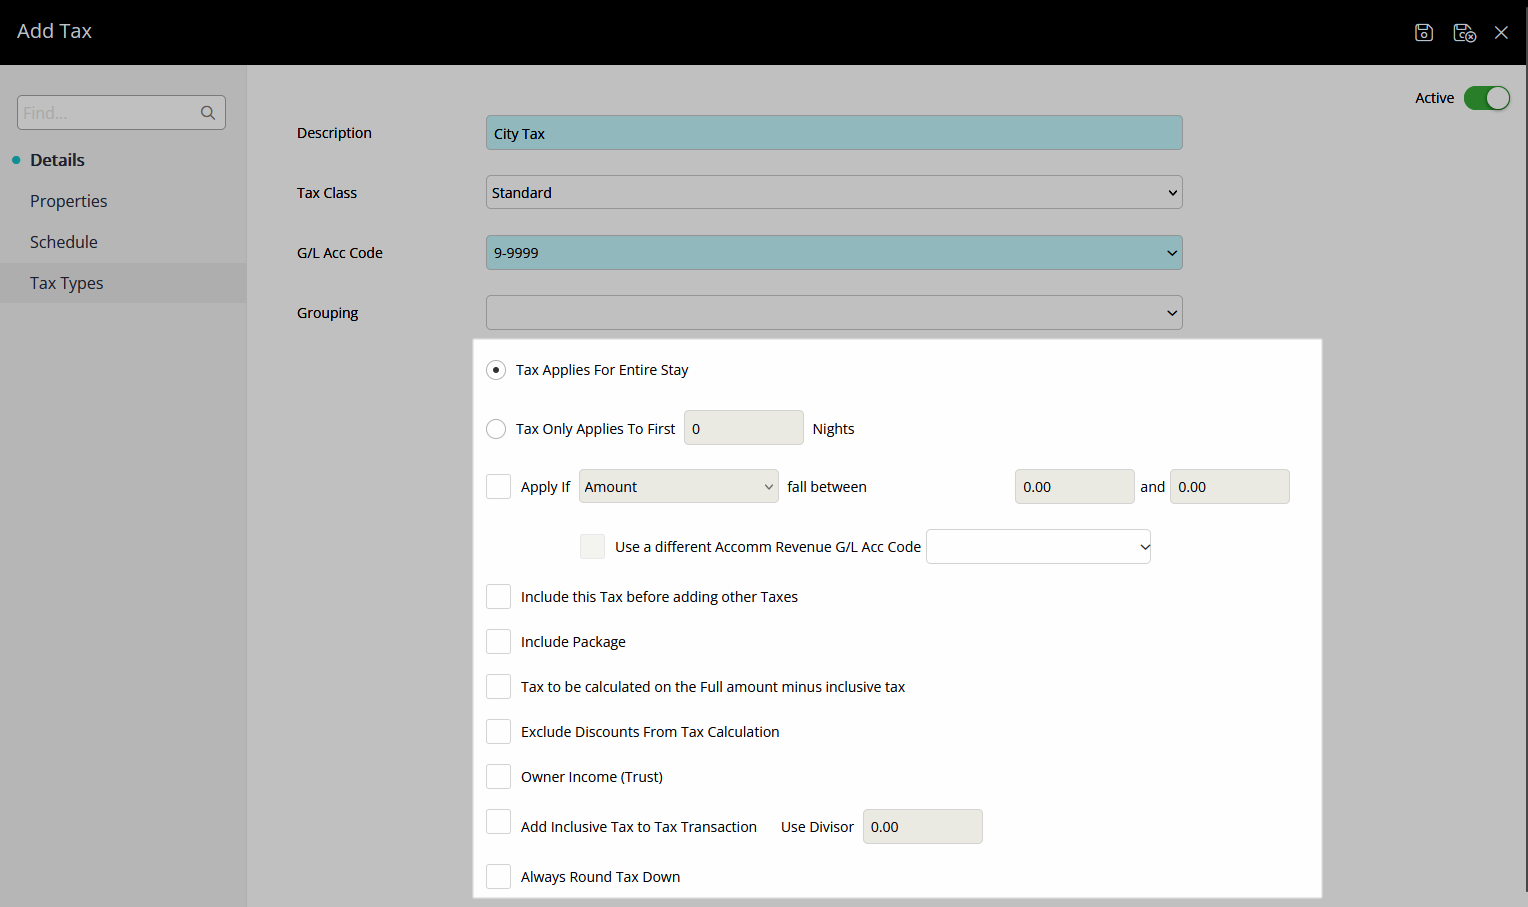Viewport: 1528px width, 907px height.
Task: Click the 'Nights' label
Action: 833,429
